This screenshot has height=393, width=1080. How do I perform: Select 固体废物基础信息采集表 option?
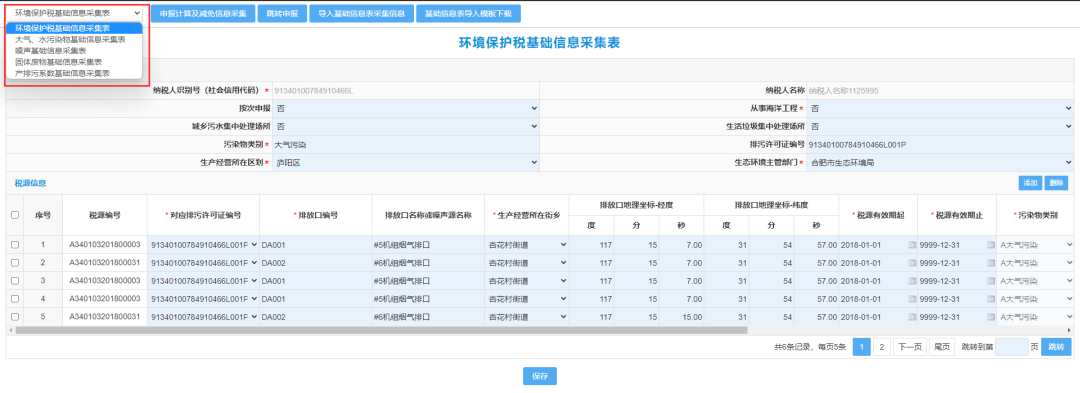[74, 61]
